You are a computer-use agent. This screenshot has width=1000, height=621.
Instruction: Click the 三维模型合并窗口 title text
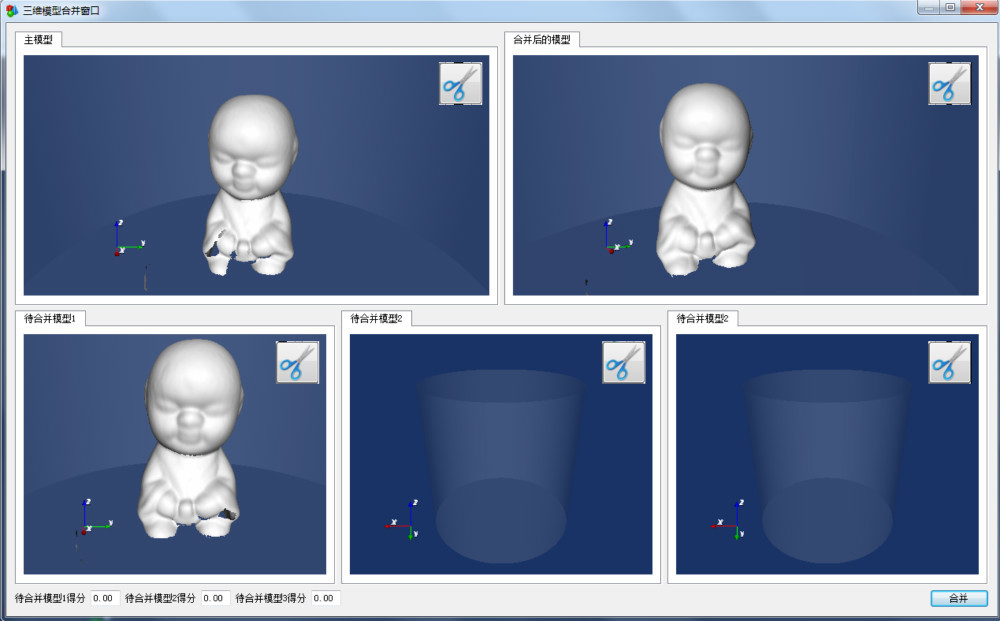pyautogui.click(x=61, y=10)
